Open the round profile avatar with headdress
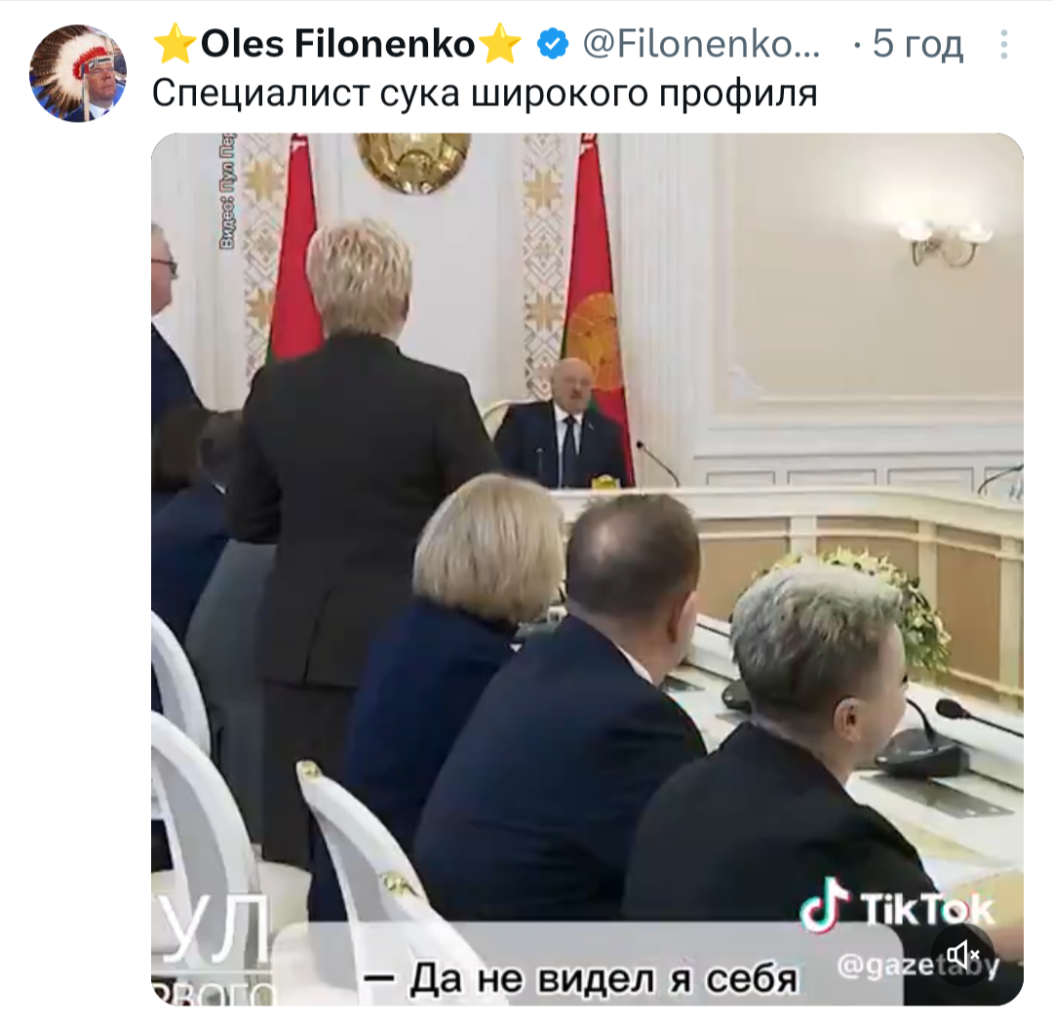This screenshot has width=1053, height=1024. click(x=78, y=73)
